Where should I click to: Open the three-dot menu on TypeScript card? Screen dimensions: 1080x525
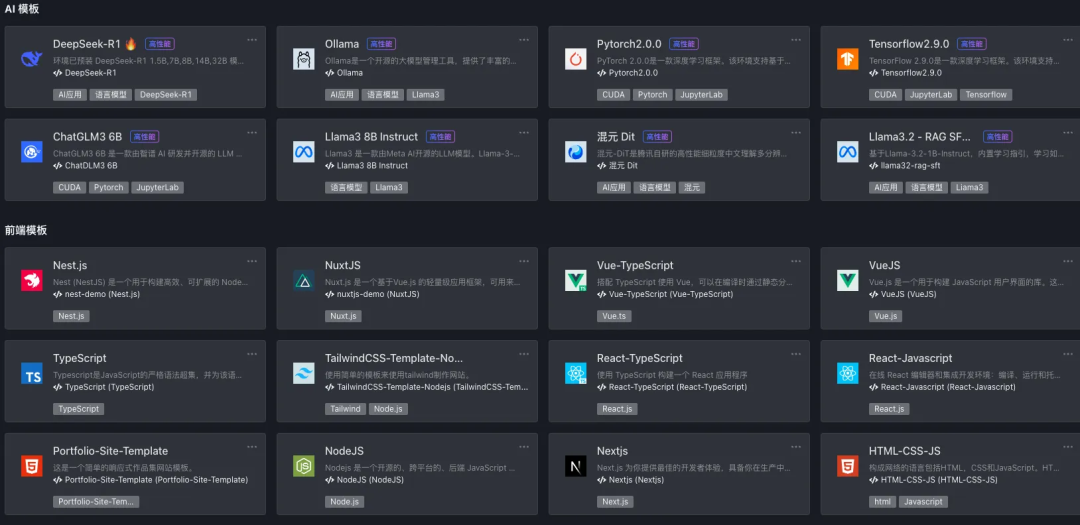[252, 353]
